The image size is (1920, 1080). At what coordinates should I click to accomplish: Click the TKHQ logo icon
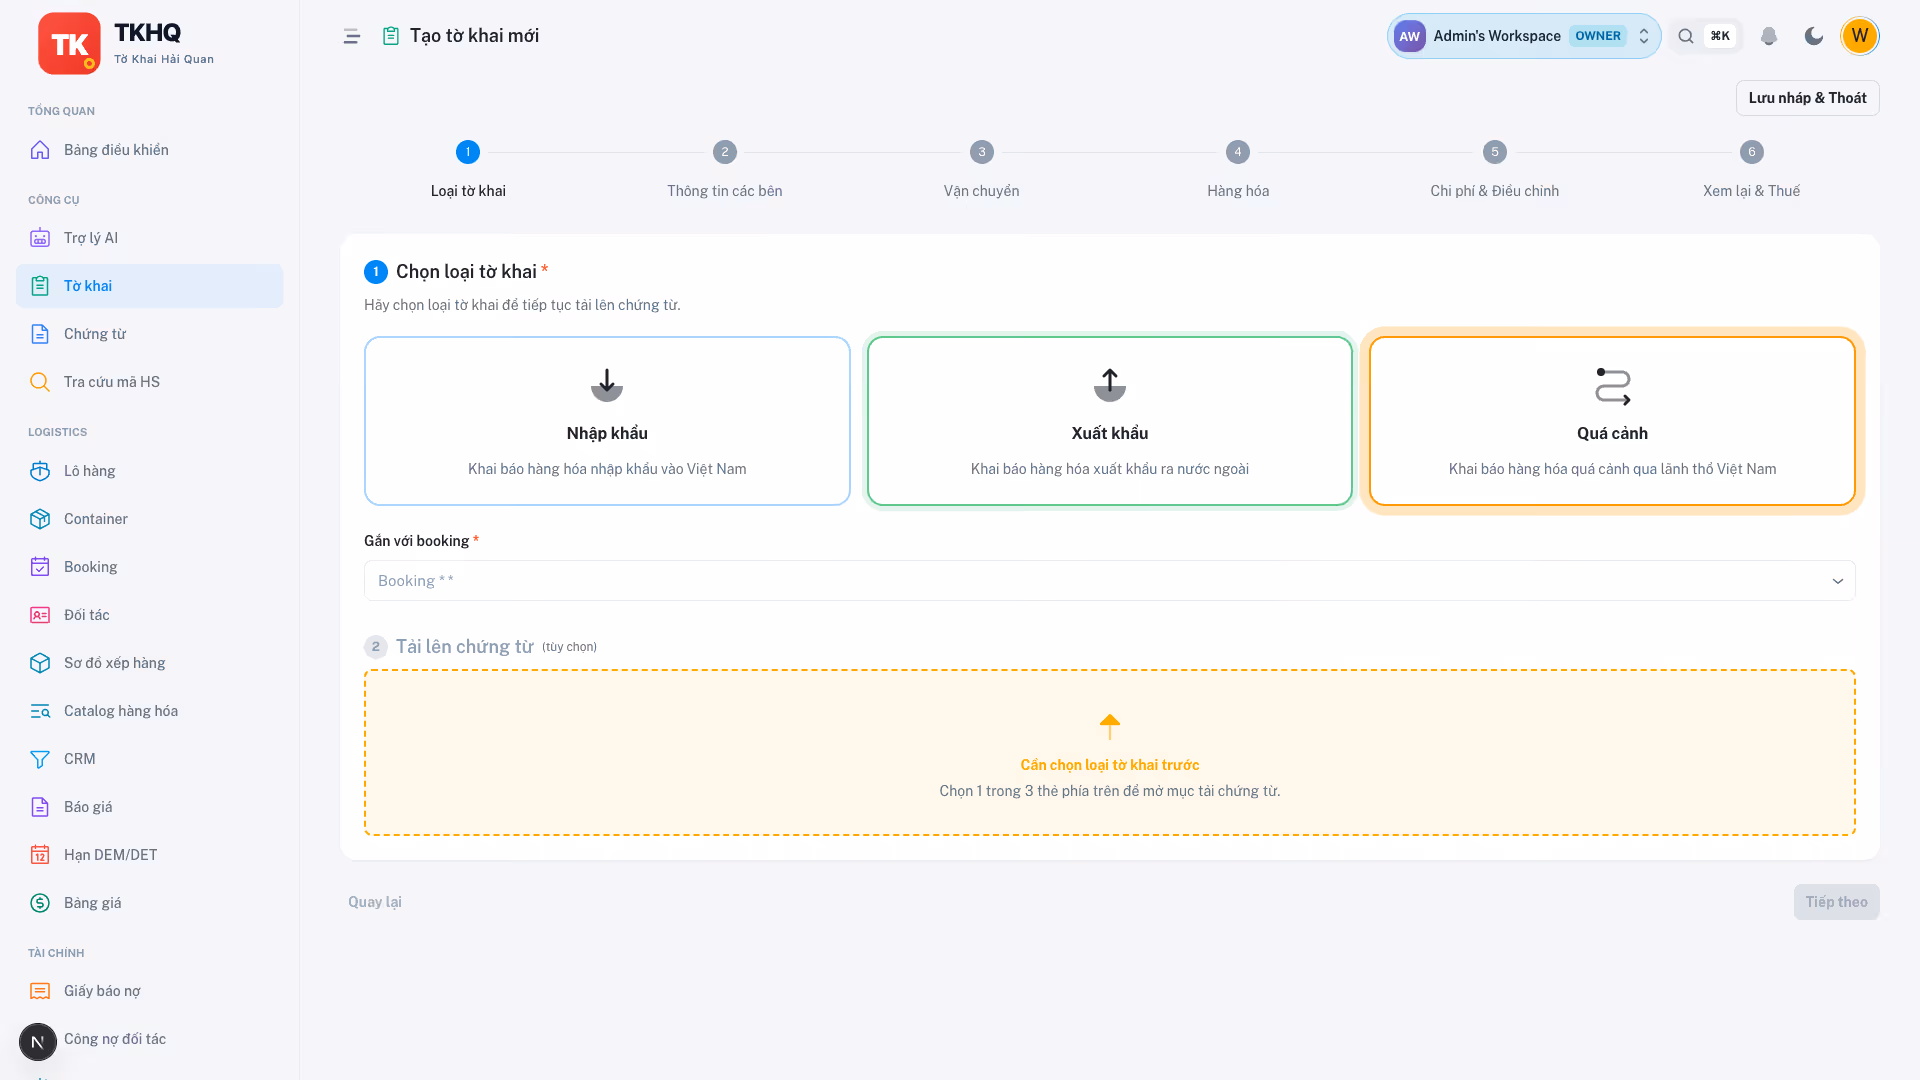coord(69,44)
